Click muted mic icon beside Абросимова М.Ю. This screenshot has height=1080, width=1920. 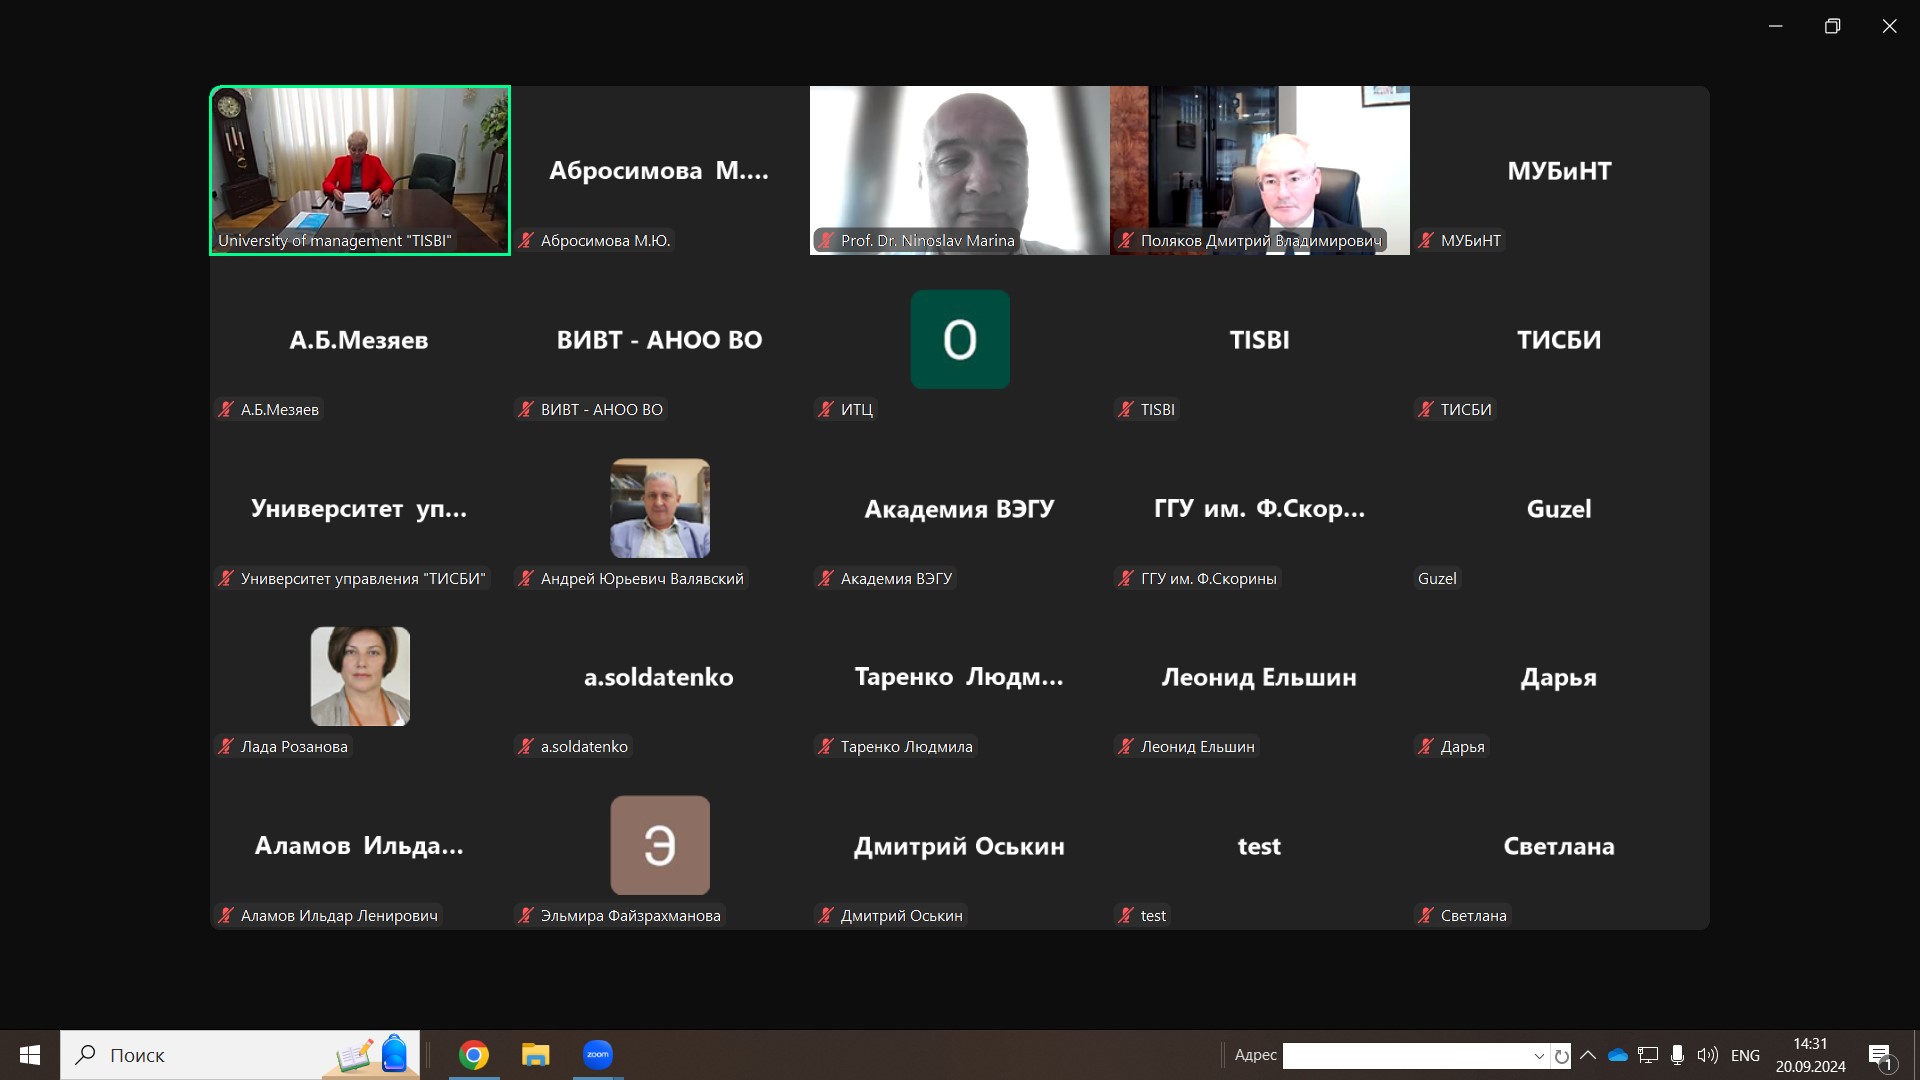pyautogui.click(x=526, y=240)
